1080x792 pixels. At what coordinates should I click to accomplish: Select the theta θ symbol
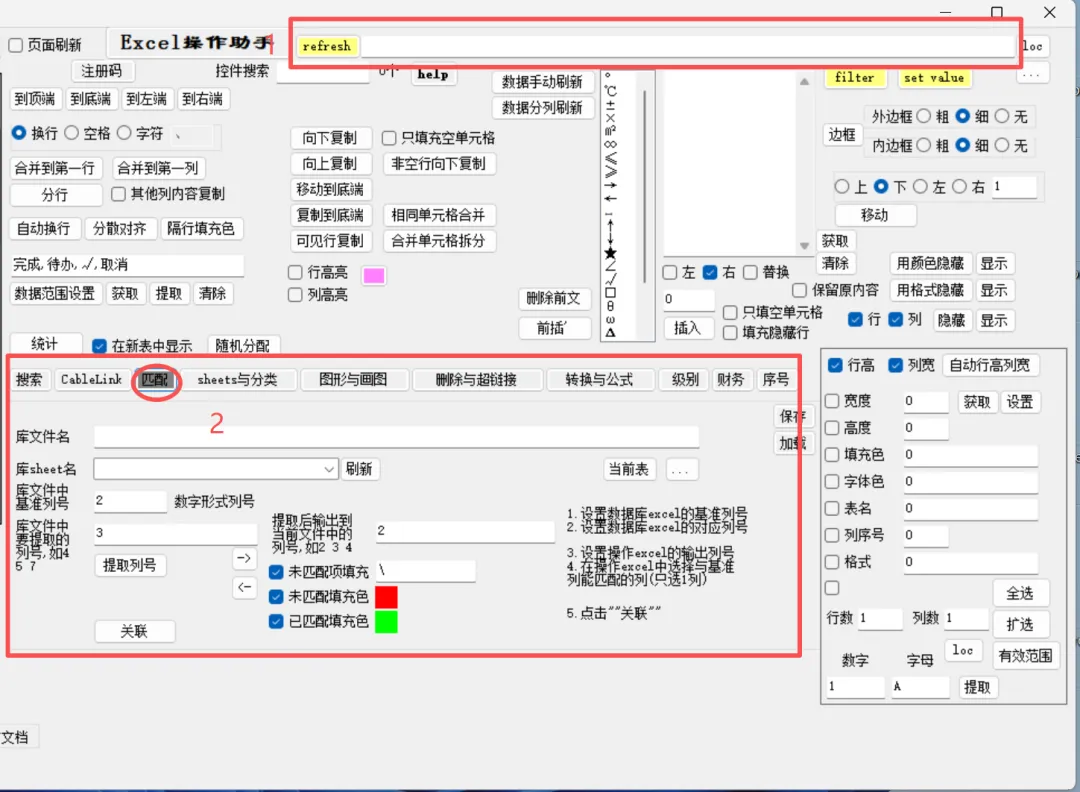(610, 306)
